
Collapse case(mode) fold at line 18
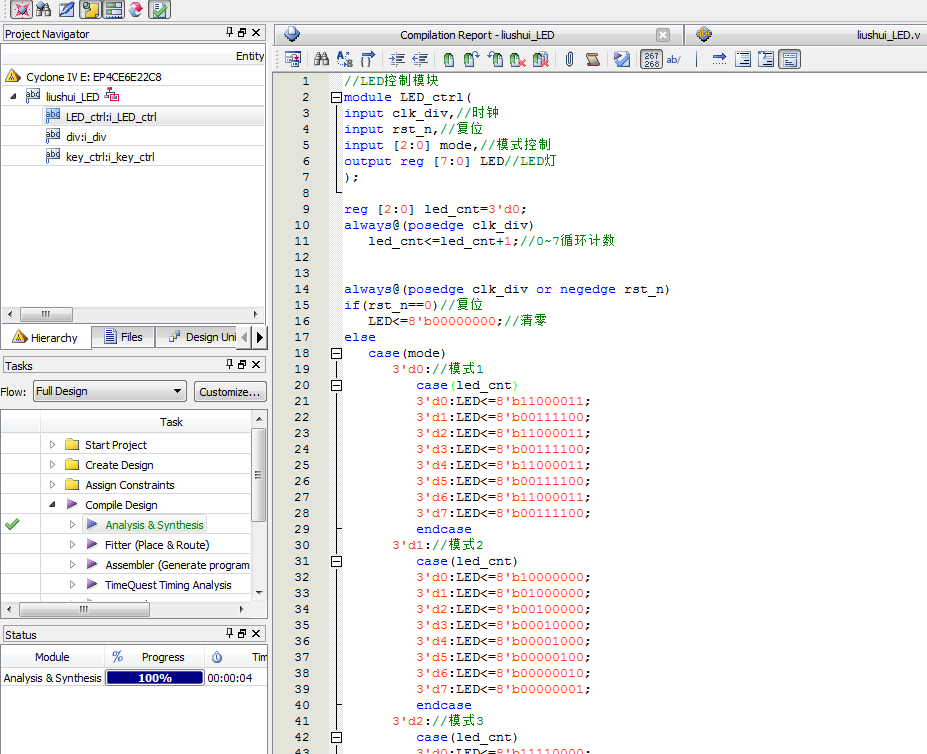pos(336,353)
